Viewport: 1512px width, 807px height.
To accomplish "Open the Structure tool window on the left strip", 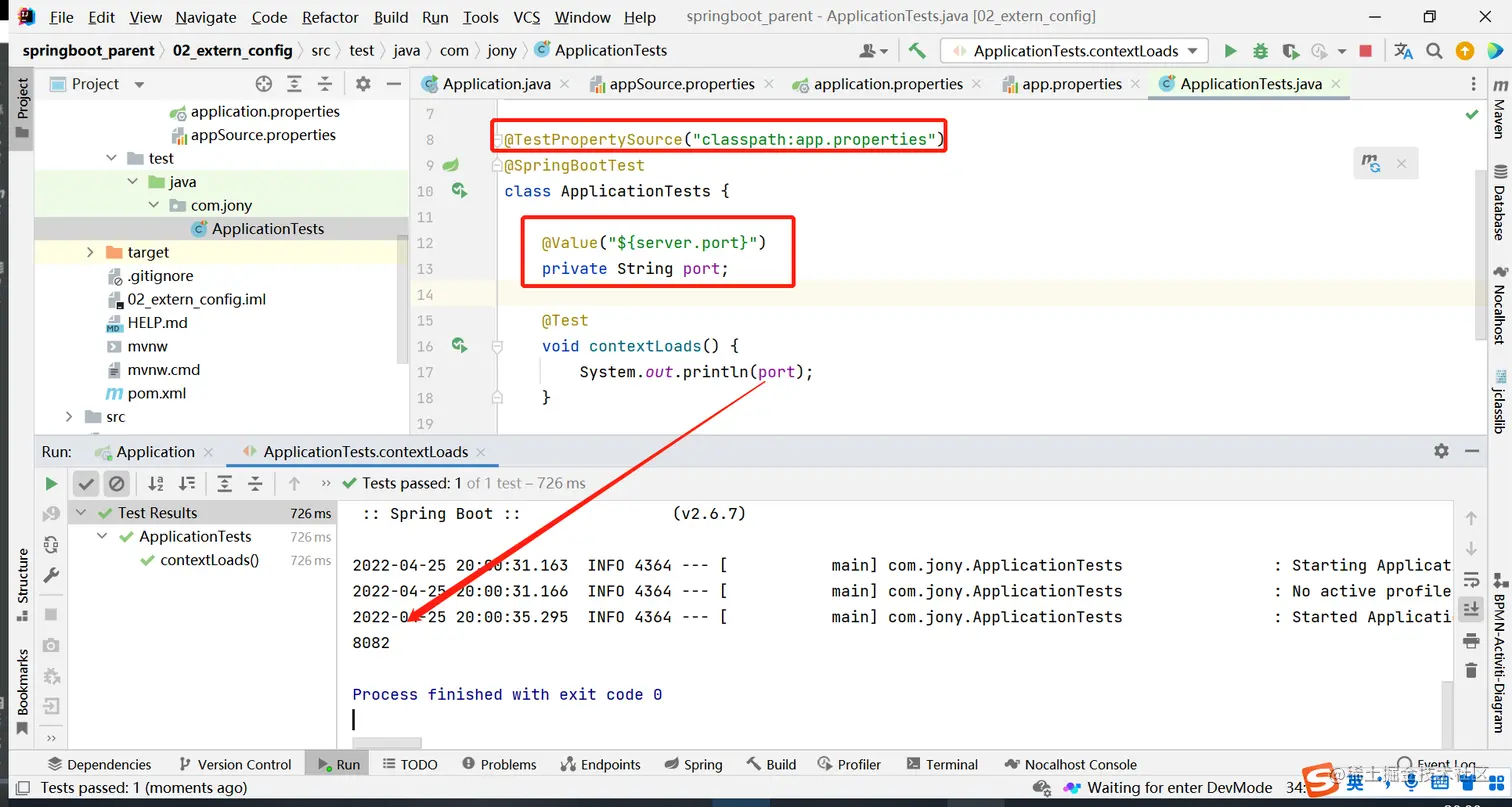I will pyautogui.click(x=22, y=585).
